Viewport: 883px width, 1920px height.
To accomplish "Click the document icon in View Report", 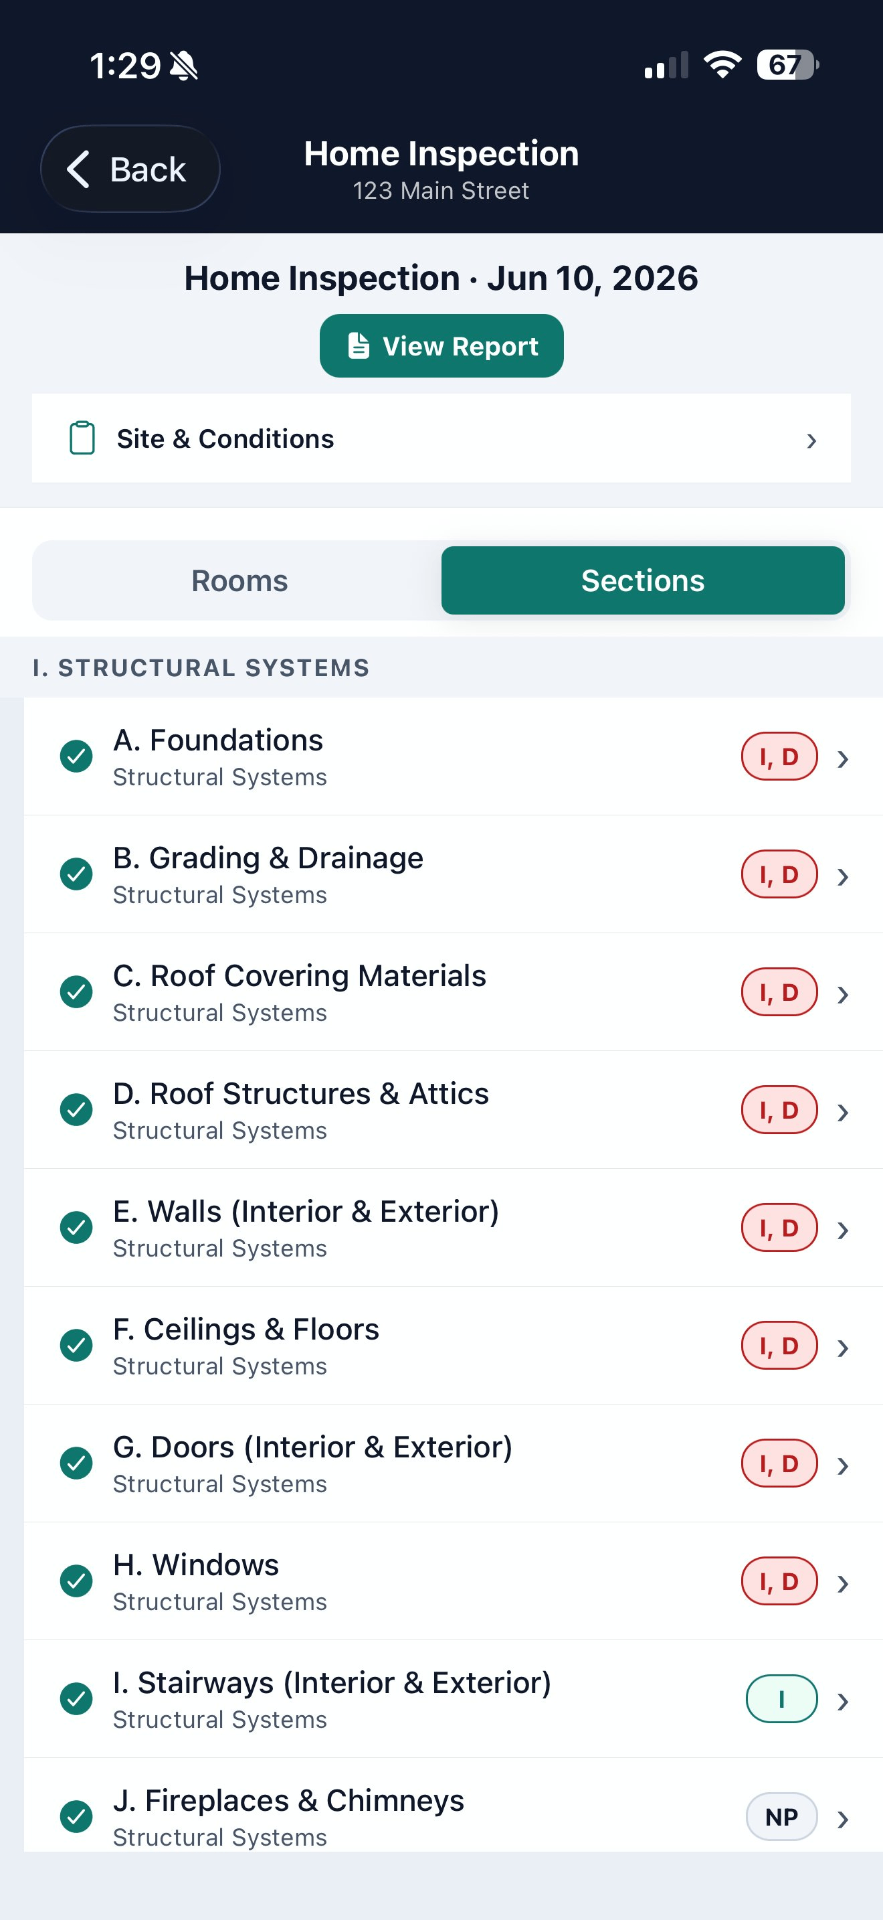I will (x=358, y=346).
